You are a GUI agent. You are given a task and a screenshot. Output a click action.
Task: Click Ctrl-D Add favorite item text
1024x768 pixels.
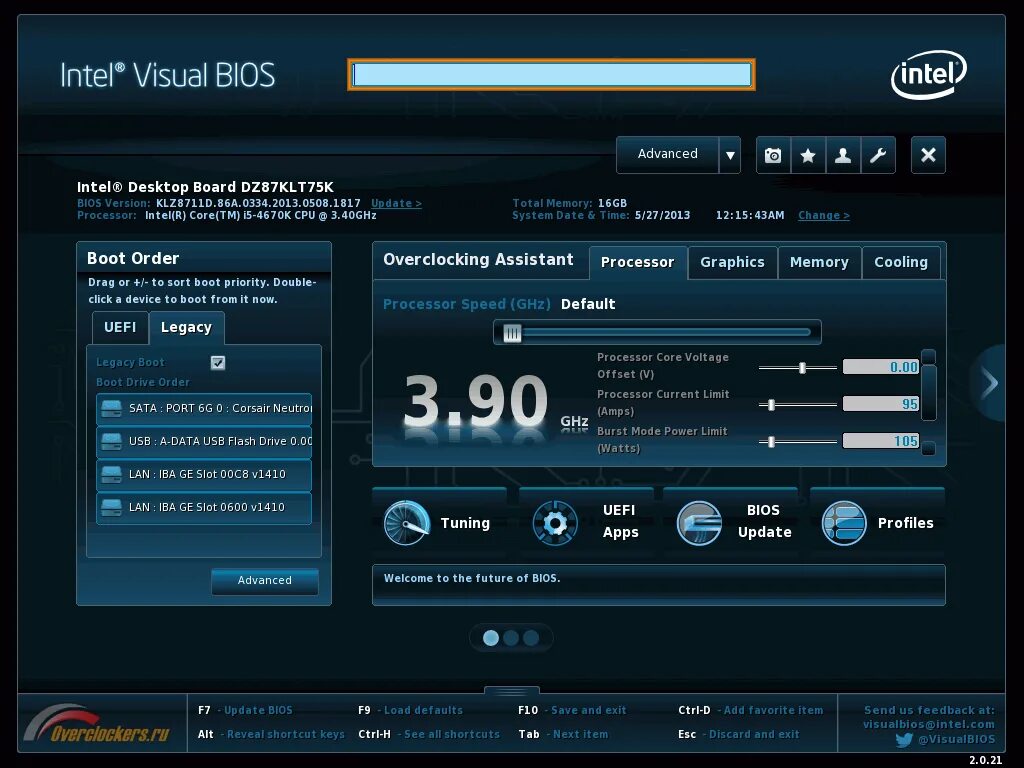coord(750,710)
